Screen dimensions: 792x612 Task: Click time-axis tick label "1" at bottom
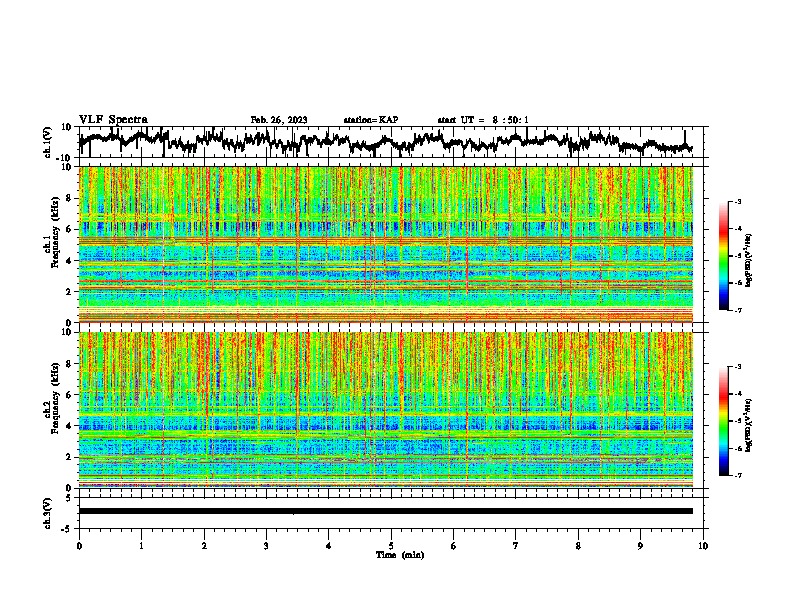tap(141, 546)
